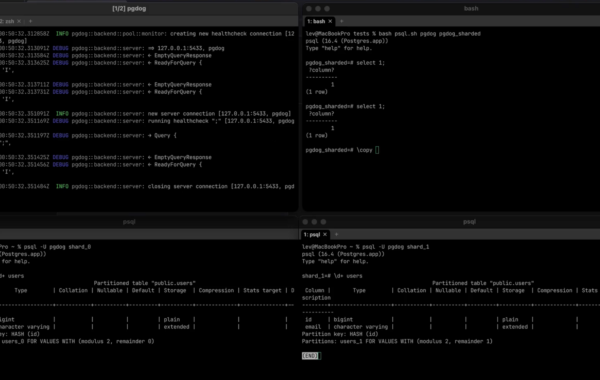The width and height of the screenshot is (600, 380).
Task: Select the '2: zsh' tab
Action: 7,21
